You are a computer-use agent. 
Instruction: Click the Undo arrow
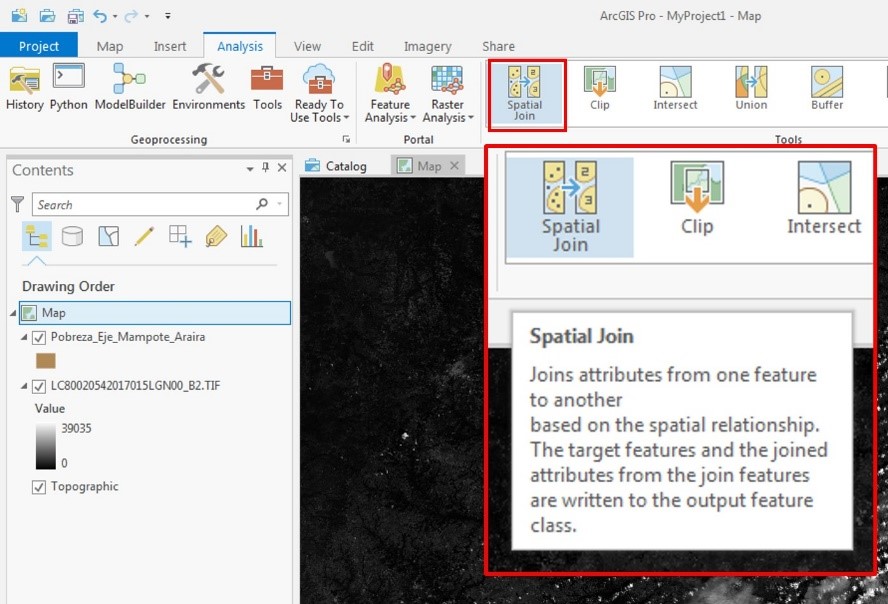100,16
